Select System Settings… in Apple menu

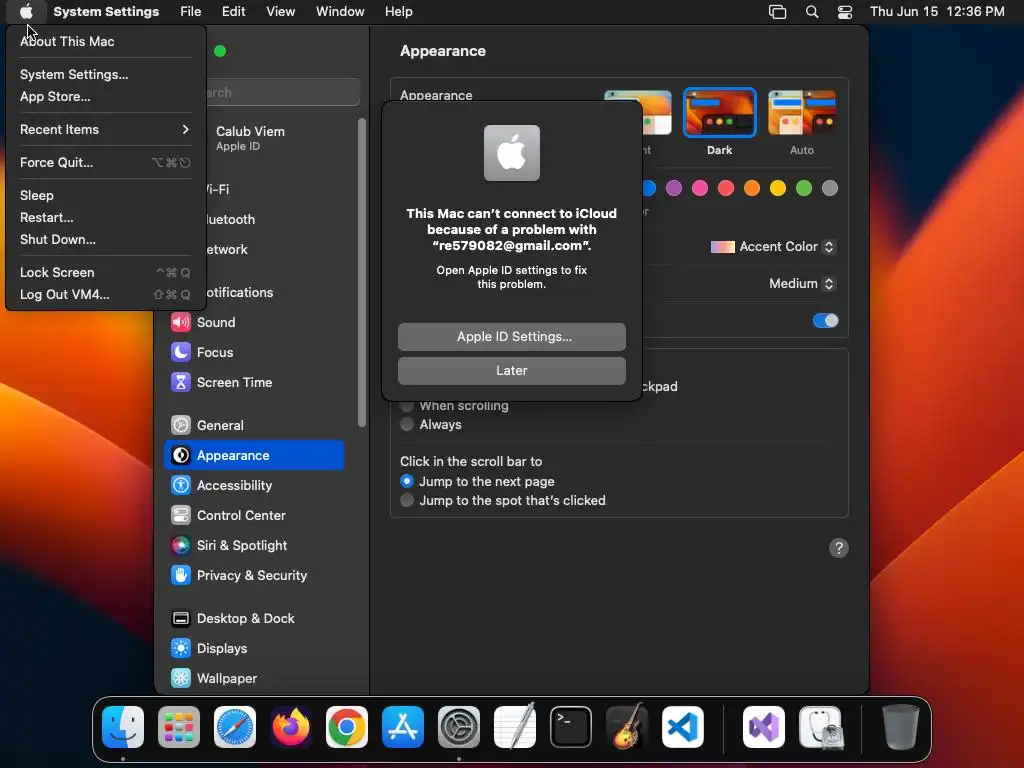click(105, 74)
